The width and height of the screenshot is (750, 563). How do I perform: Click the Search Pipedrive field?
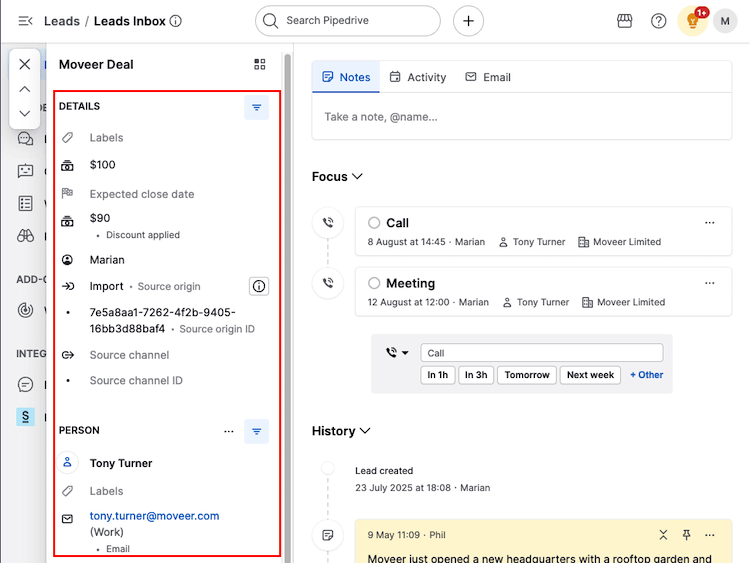click(348, 21)
